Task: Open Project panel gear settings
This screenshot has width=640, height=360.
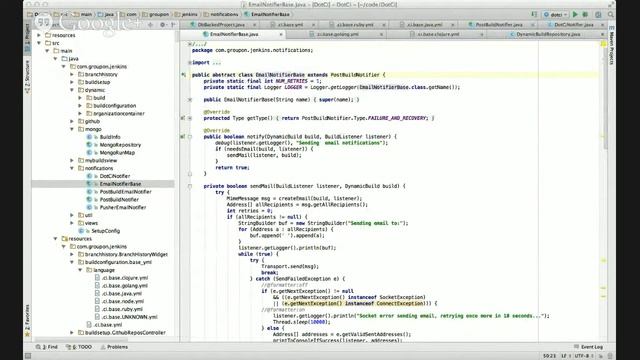Action: tap(162, 25)
